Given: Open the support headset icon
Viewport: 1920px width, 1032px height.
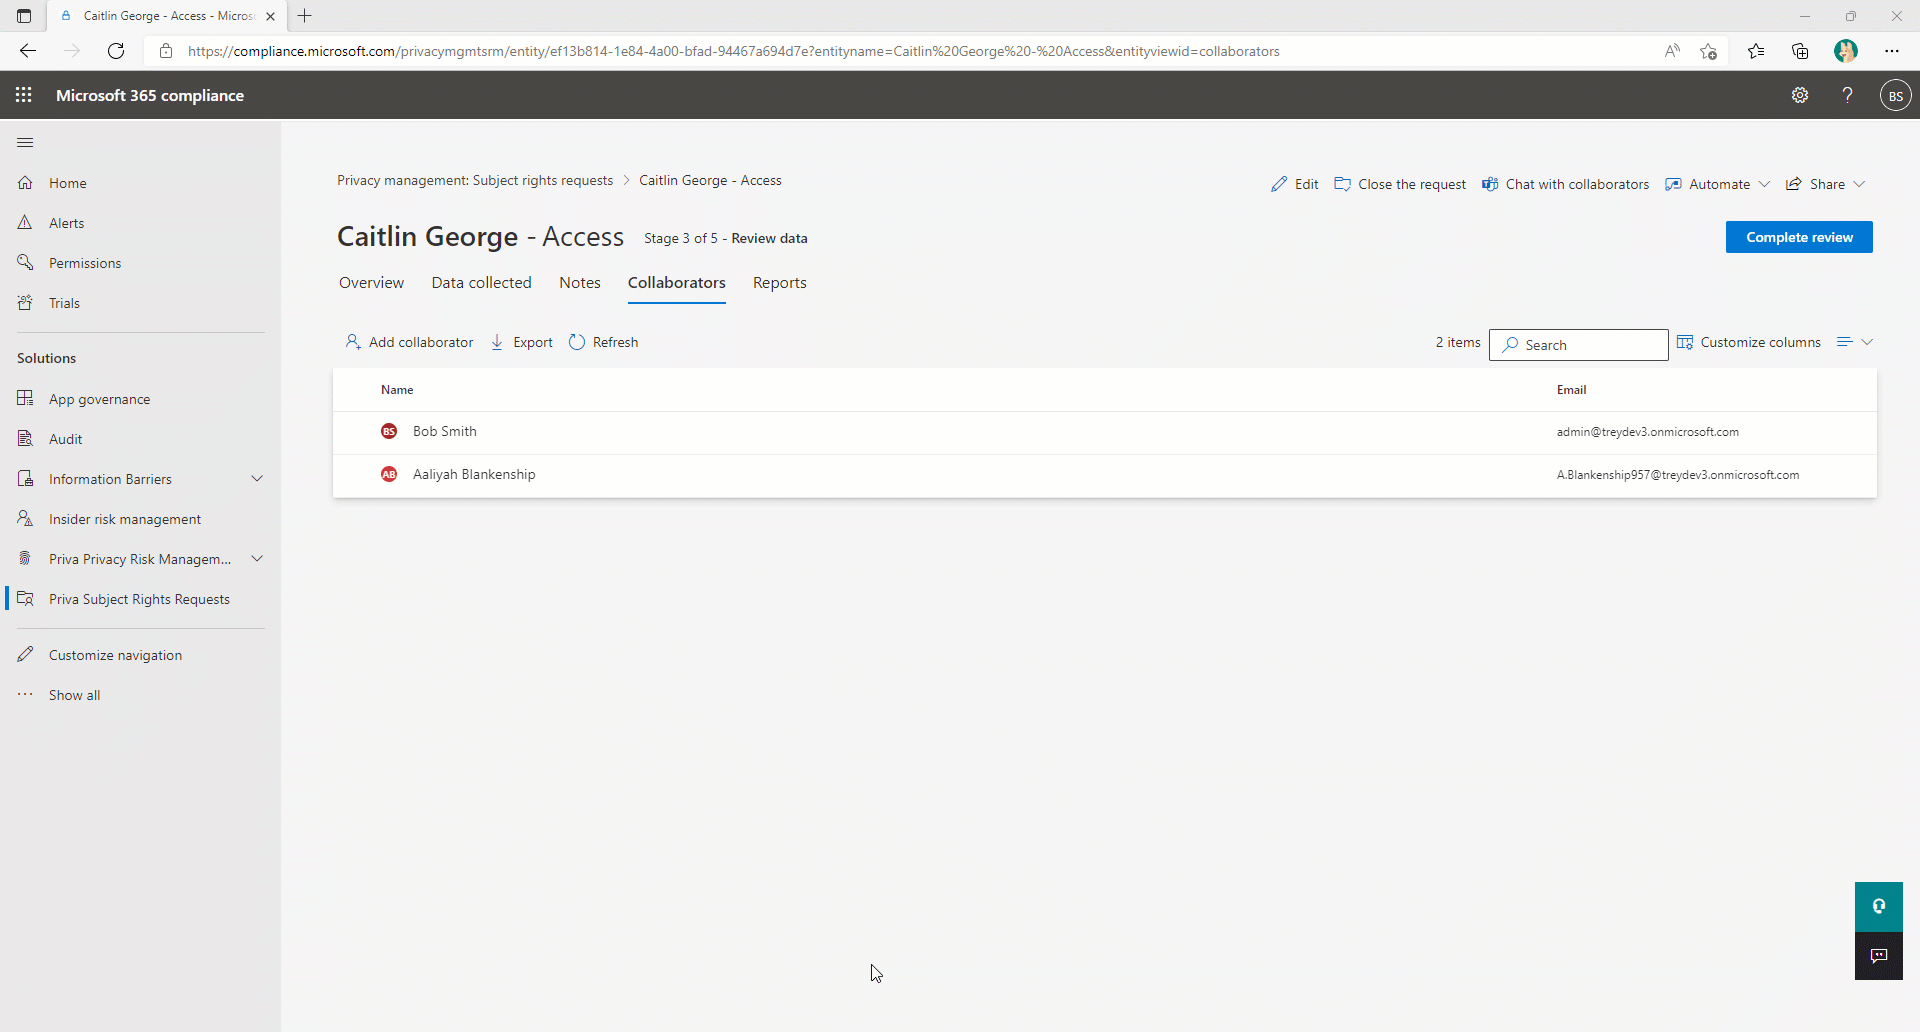Looking at the screenshot, I should coord(1879,906).
